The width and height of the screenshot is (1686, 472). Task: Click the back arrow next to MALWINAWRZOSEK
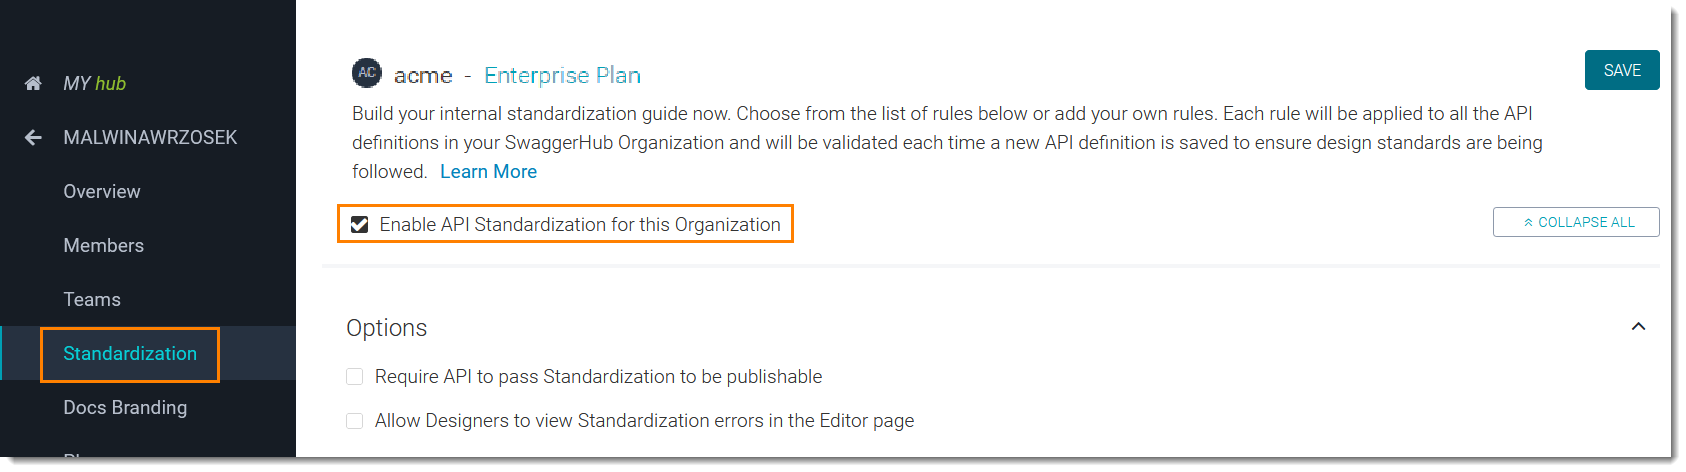coord(33,138)
